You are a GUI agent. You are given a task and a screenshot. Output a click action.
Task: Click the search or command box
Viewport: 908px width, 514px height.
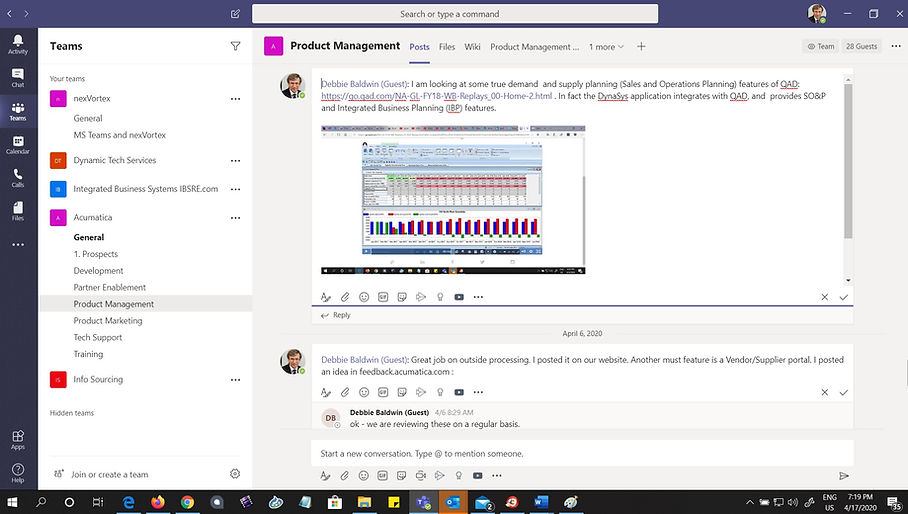(x=455, y=14)
